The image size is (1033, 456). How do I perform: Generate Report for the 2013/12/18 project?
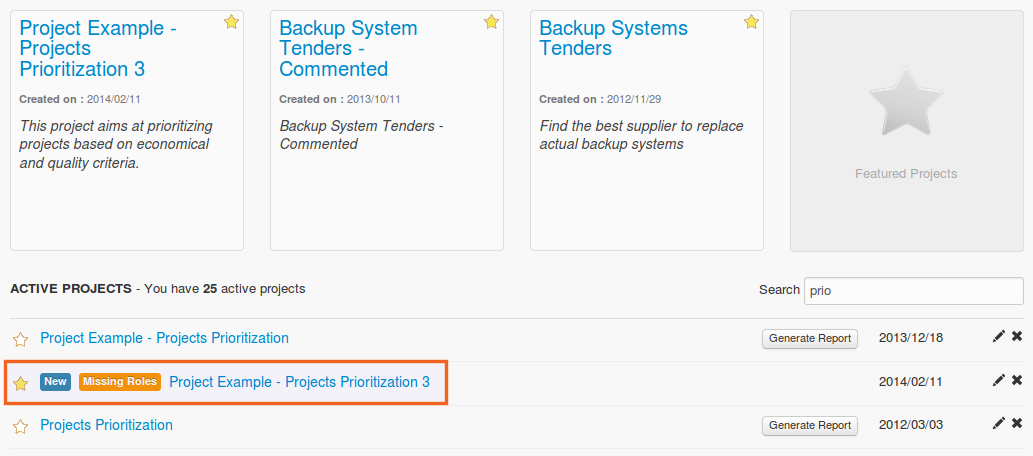(x=810, y=338)
